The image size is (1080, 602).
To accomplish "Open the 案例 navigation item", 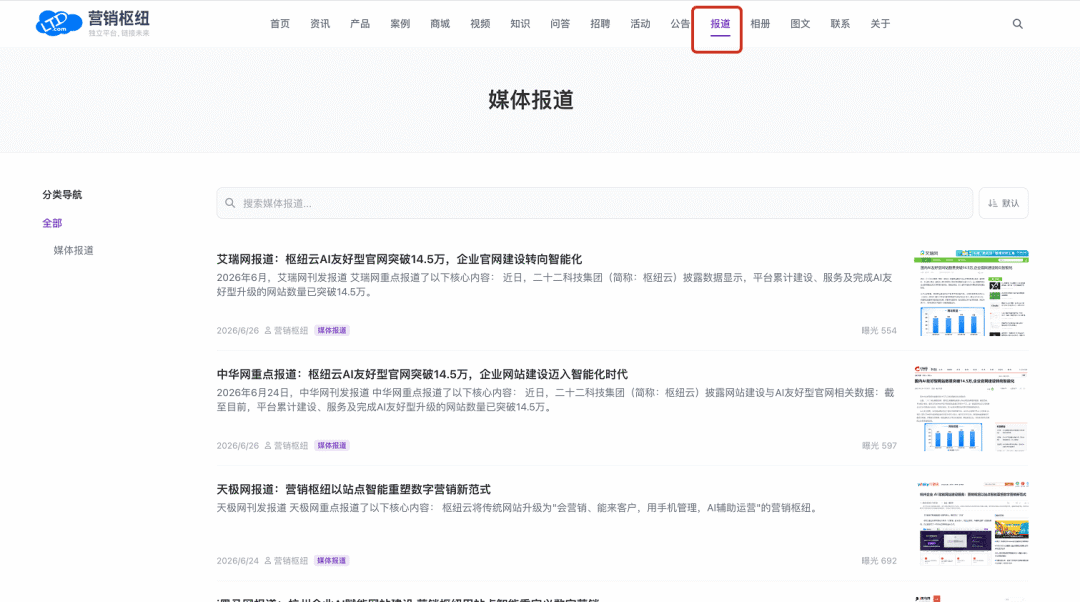I will point(399,23).
